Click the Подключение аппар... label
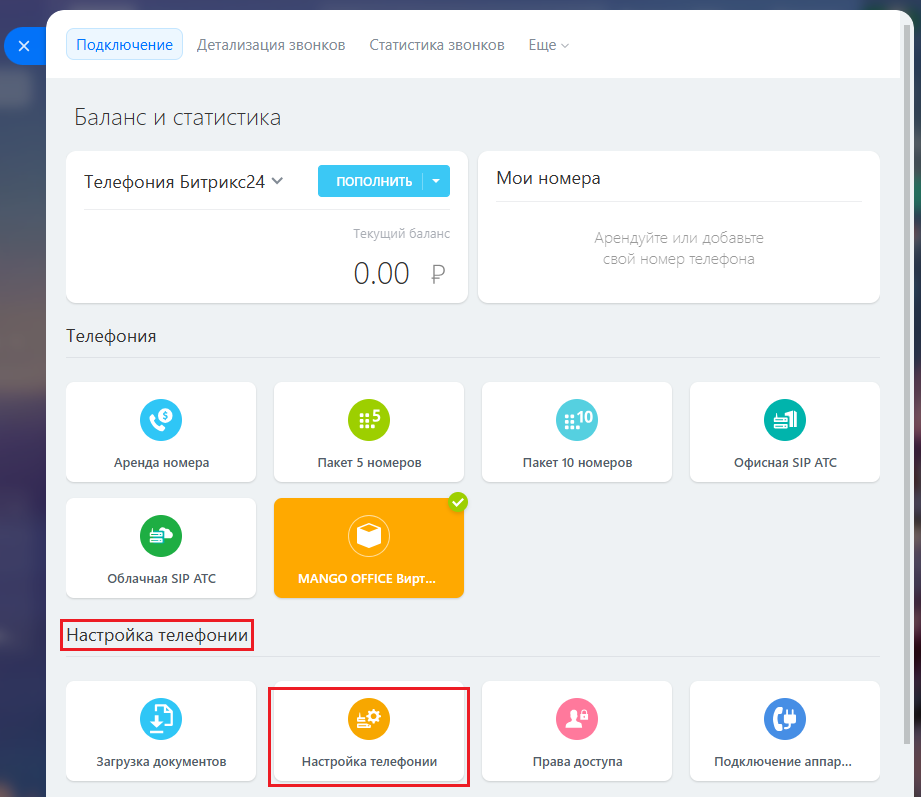 (x=782, y=762)
